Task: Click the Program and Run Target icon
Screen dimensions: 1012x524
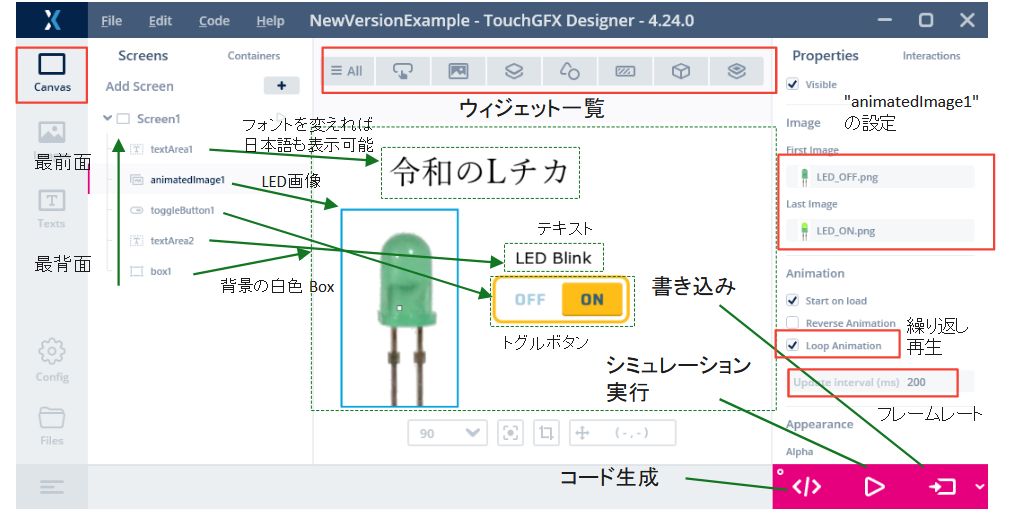Action: click(942, 487)
